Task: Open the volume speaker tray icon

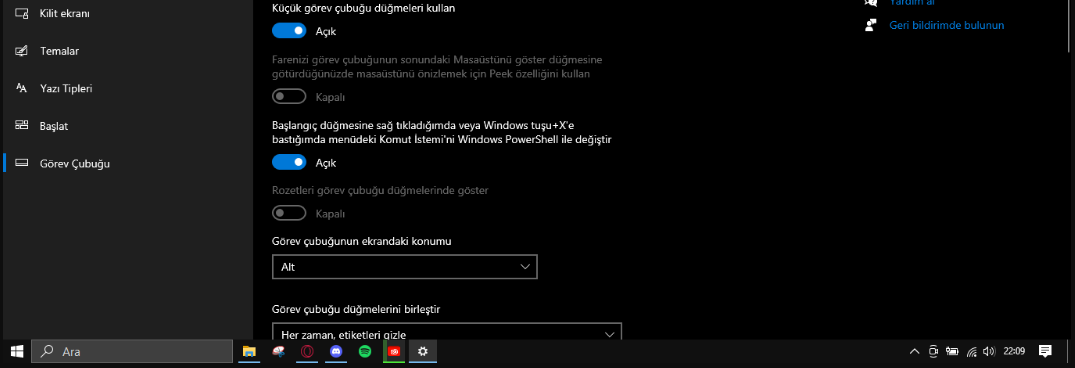Action: point(989,352)
